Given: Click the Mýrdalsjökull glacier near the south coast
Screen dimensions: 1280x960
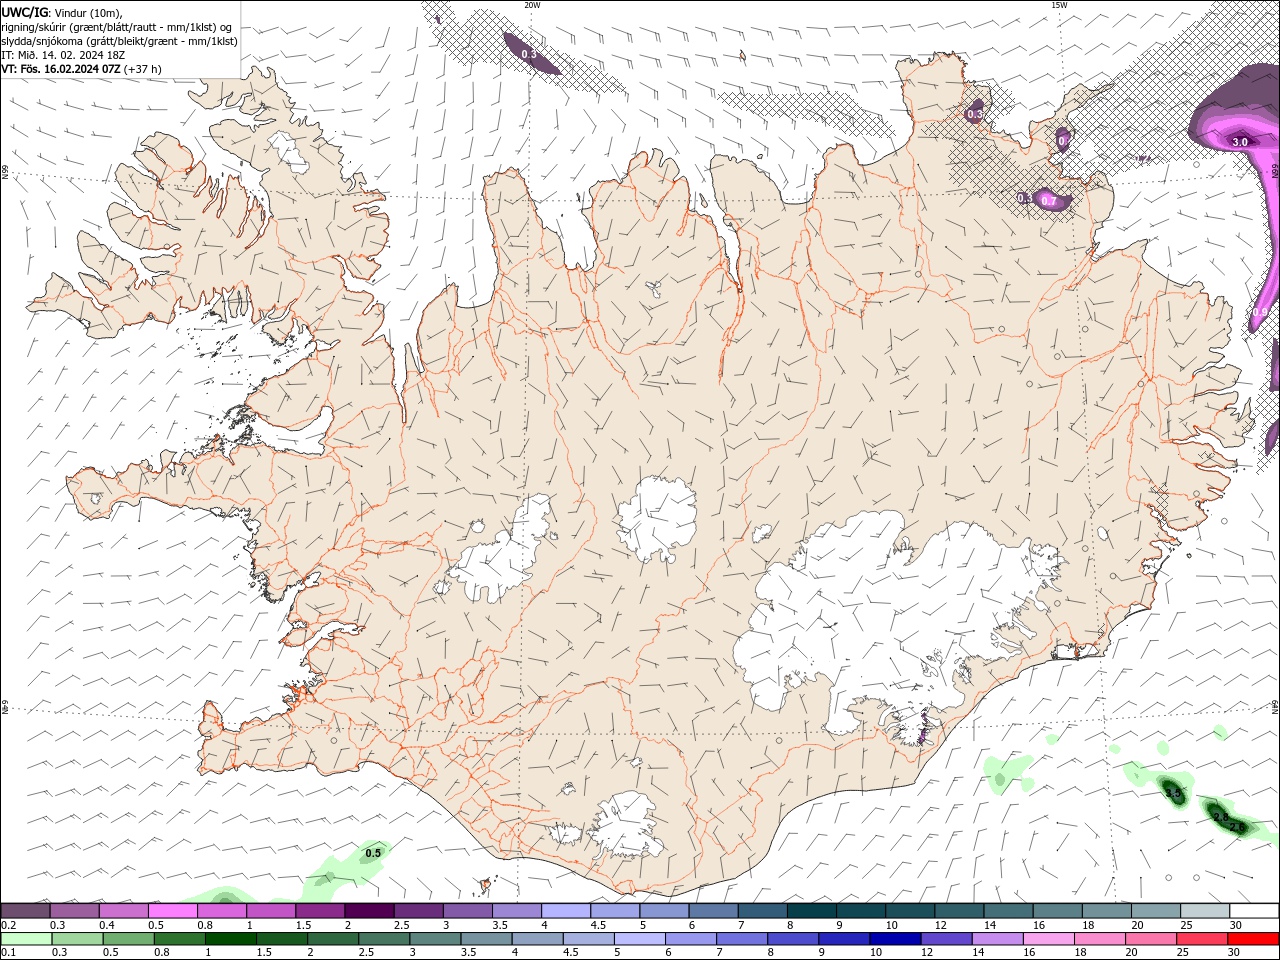Looking at the screenshot, I should pos(624,825).
